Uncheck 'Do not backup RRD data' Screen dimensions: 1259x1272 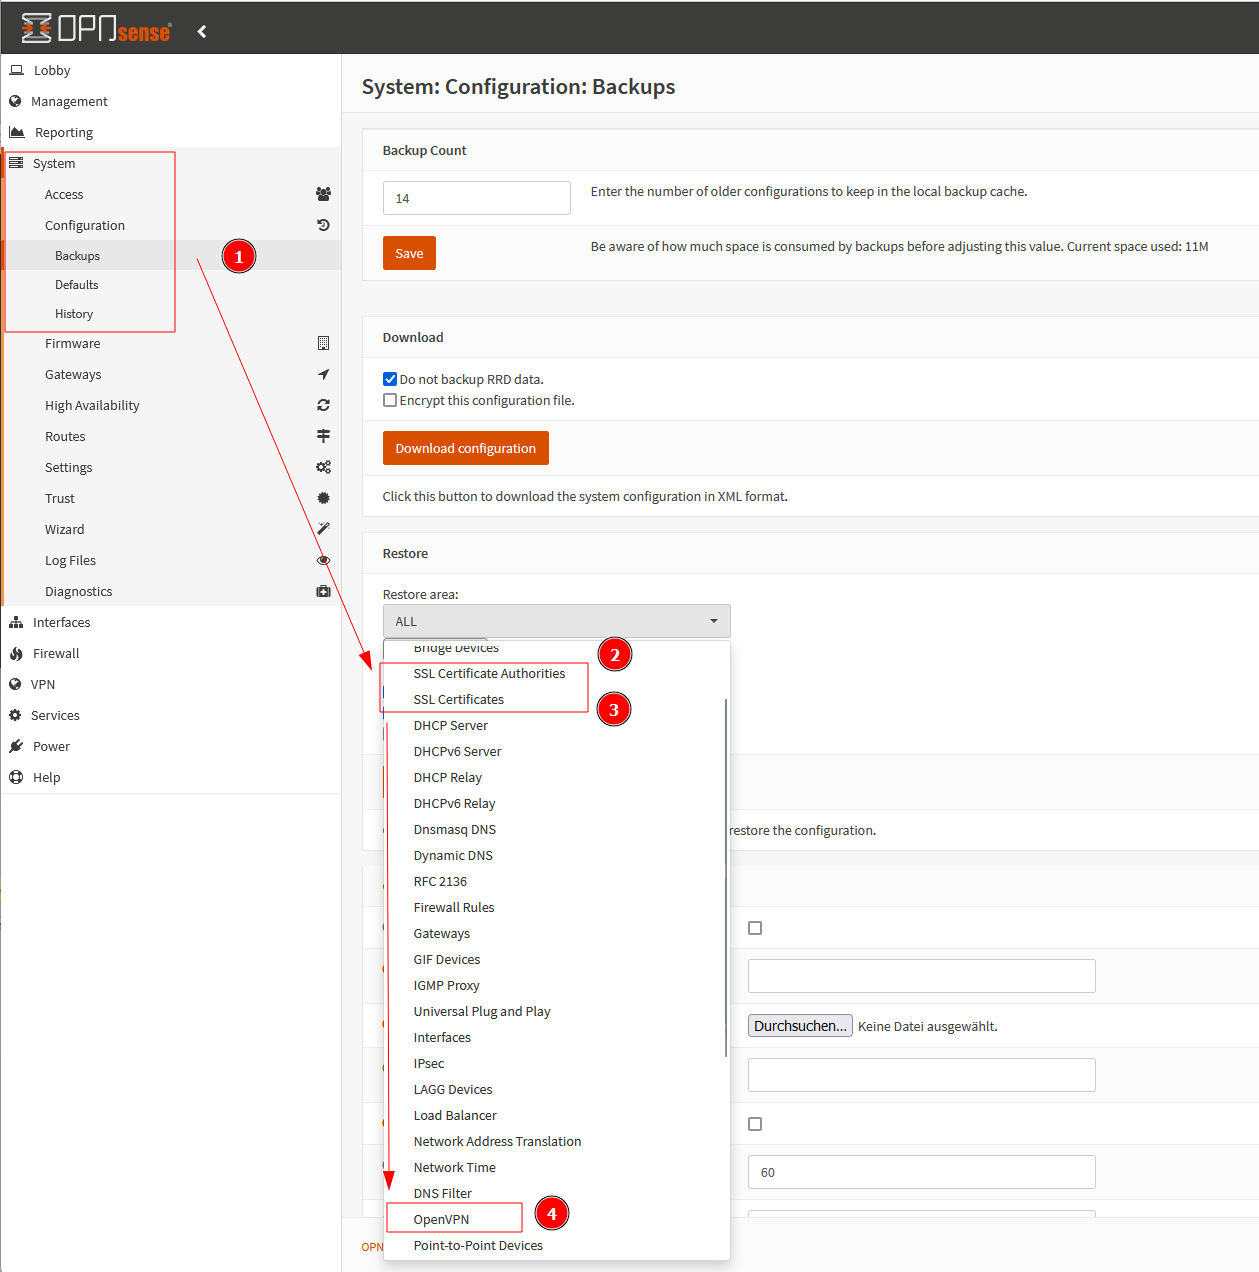[390, 379]
